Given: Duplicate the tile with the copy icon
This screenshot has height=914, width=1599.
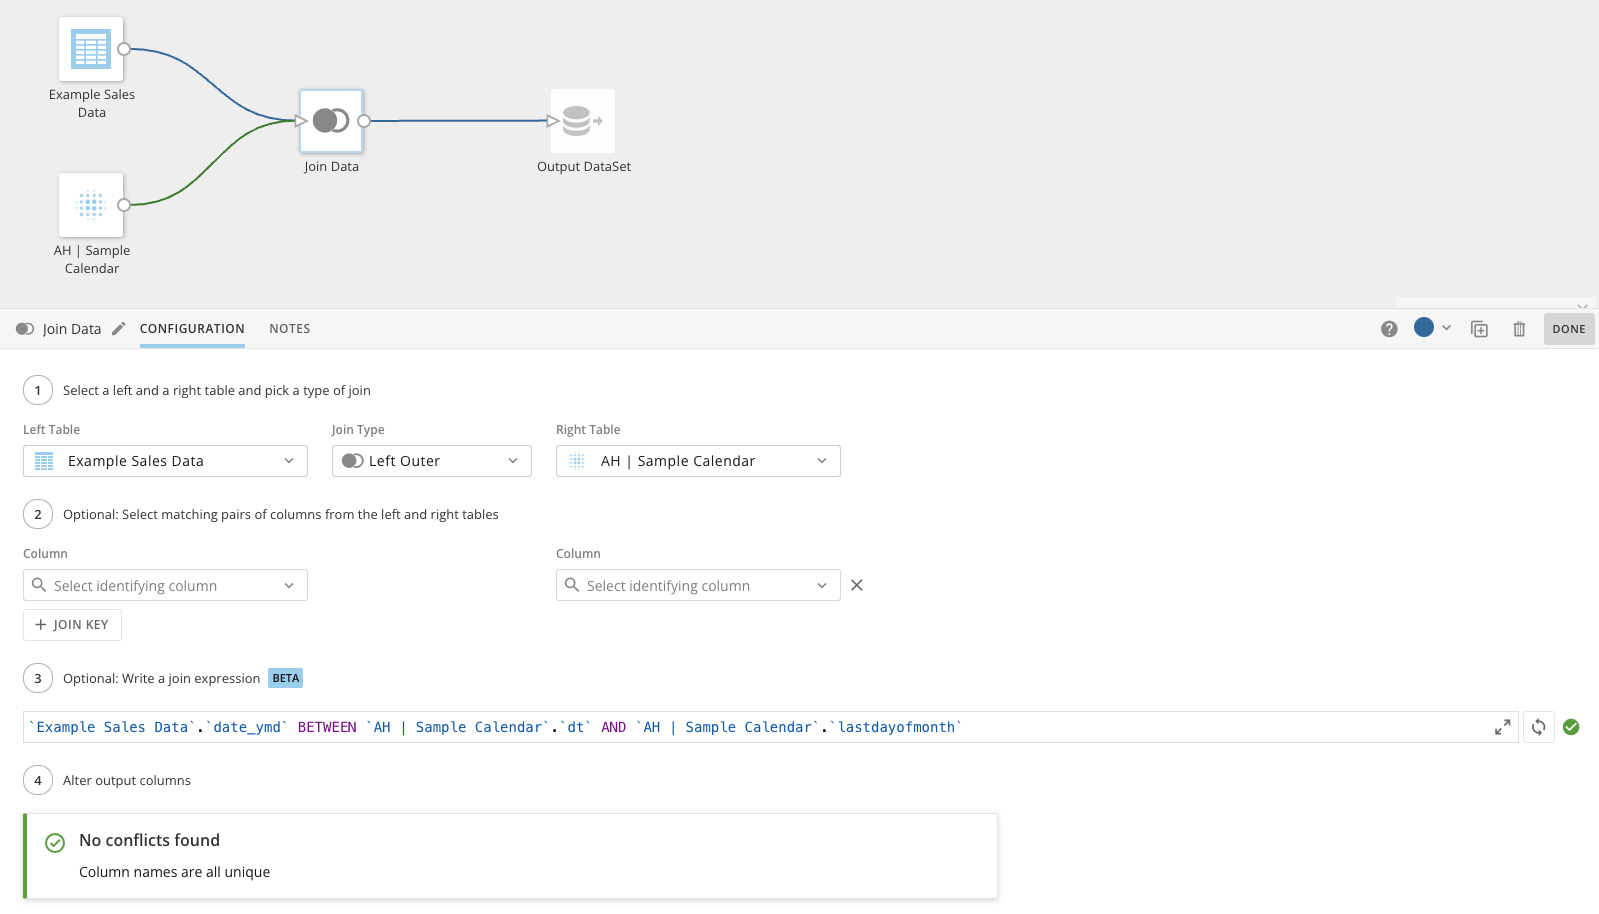Looking at the screenshot, I should [x=1480, y=329].
